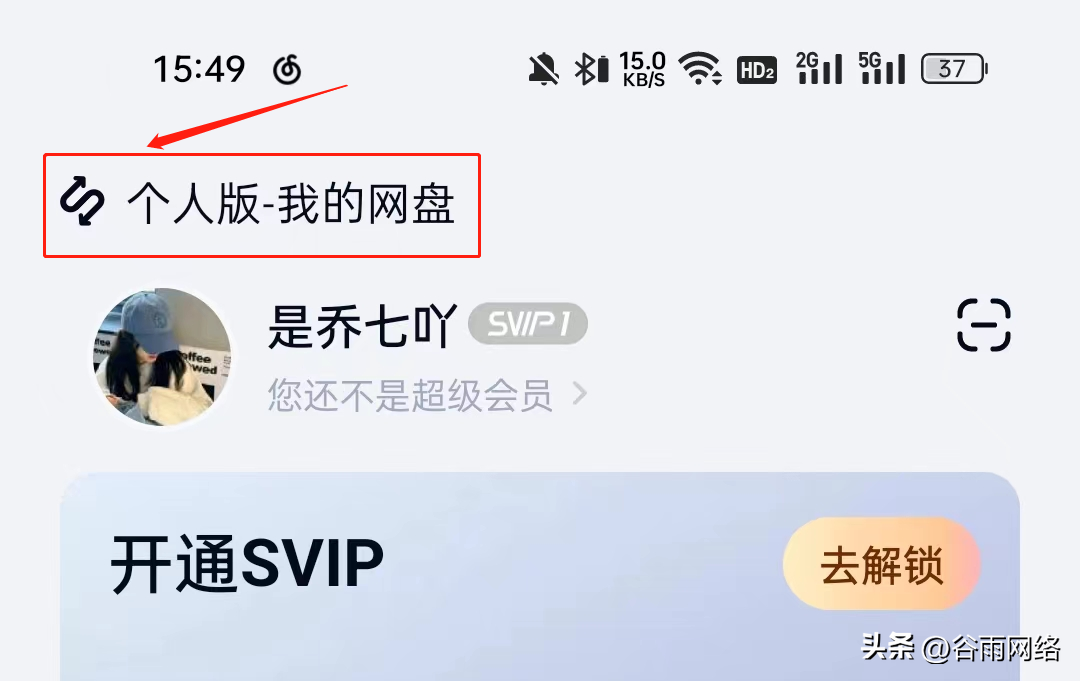Tap the SVIP1 badge
Image resolution: width=1080 pixels, height=681 pixels.
[x=528, y=323]
